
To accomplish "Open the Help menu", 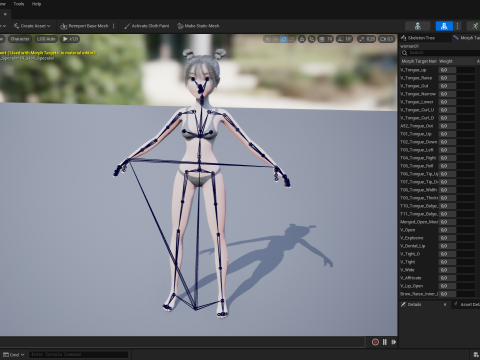I will [36, 4].
